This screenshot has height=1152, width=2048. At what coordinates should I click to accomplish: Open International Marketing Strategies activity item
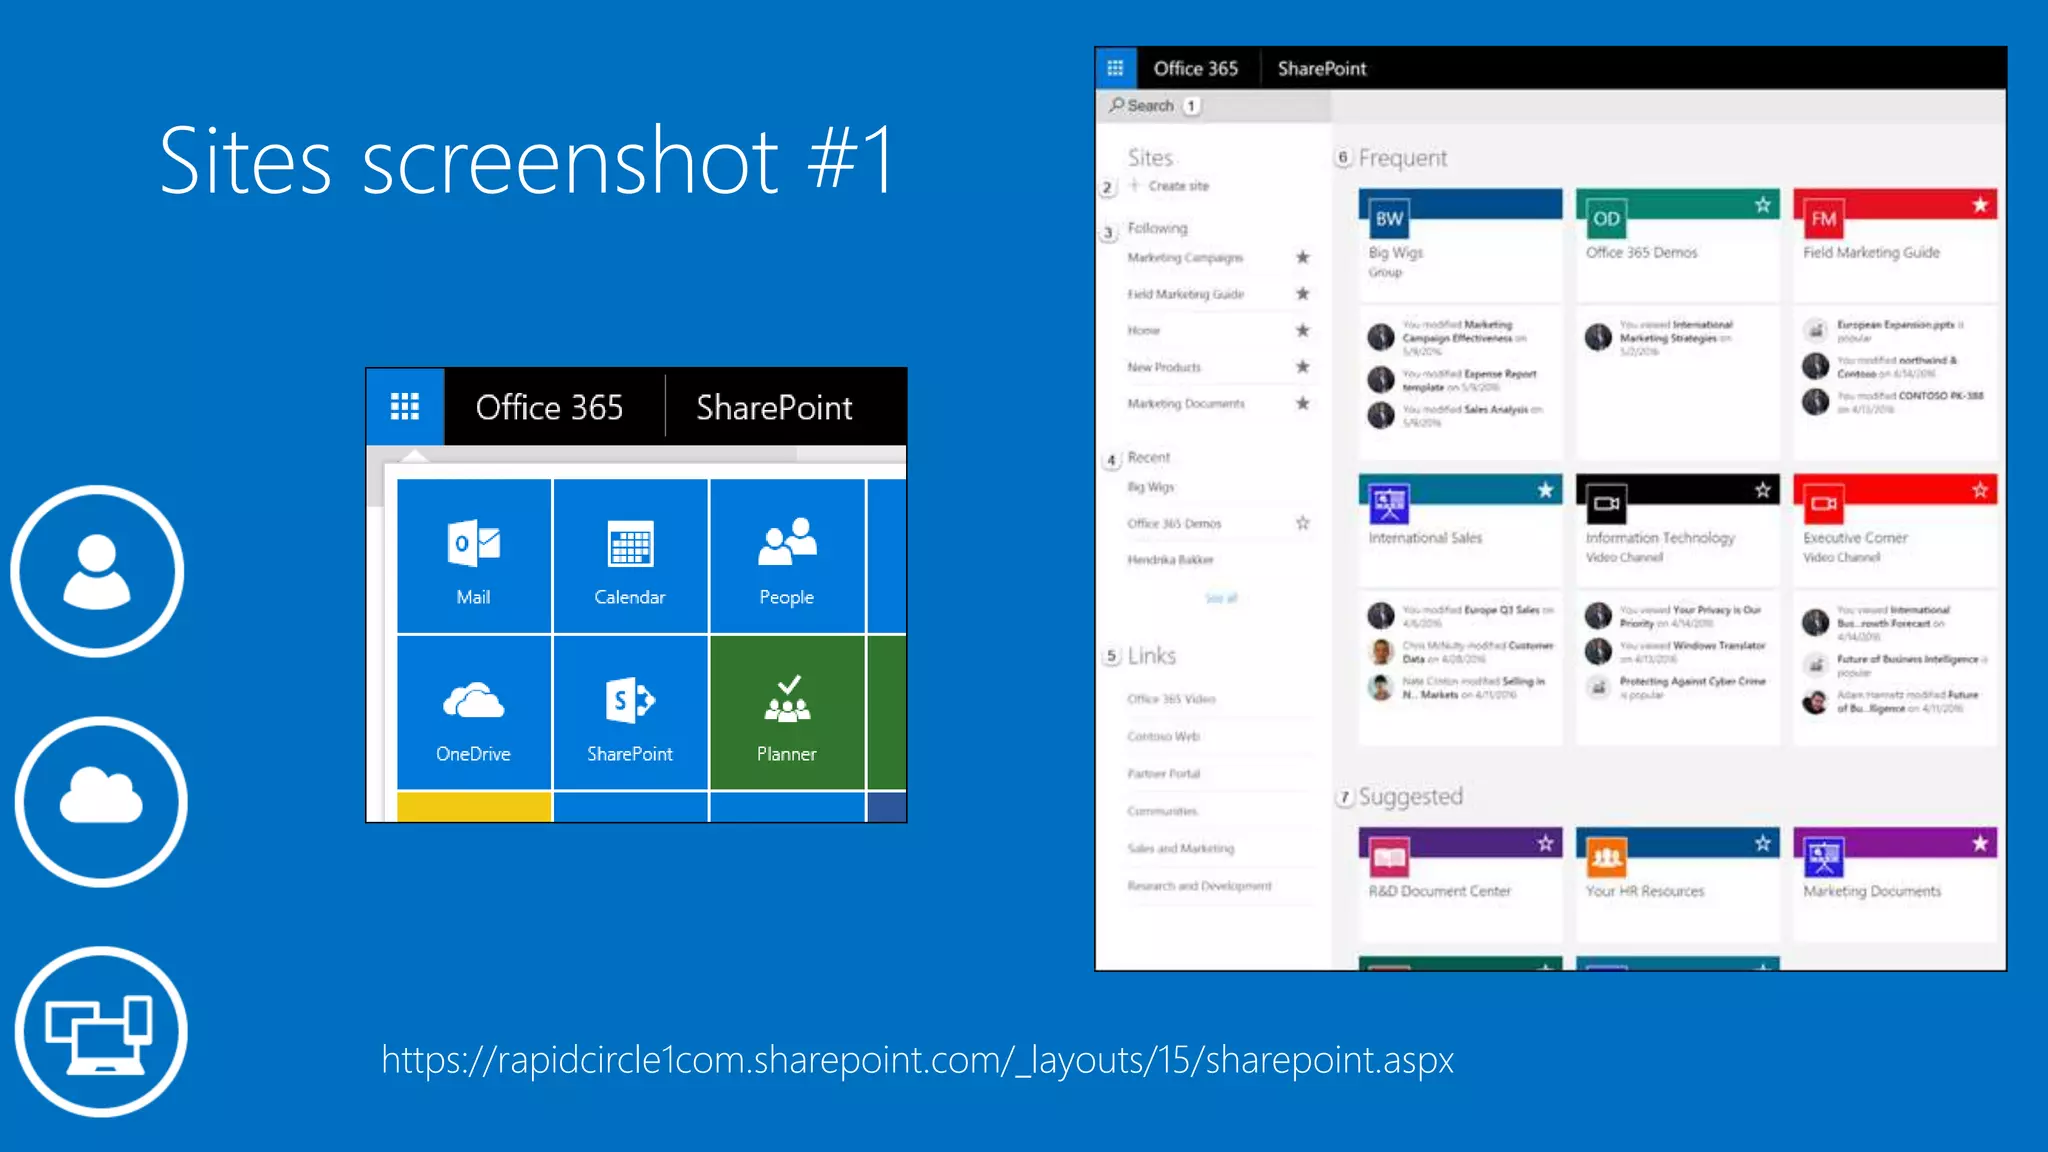point(1677,338)
